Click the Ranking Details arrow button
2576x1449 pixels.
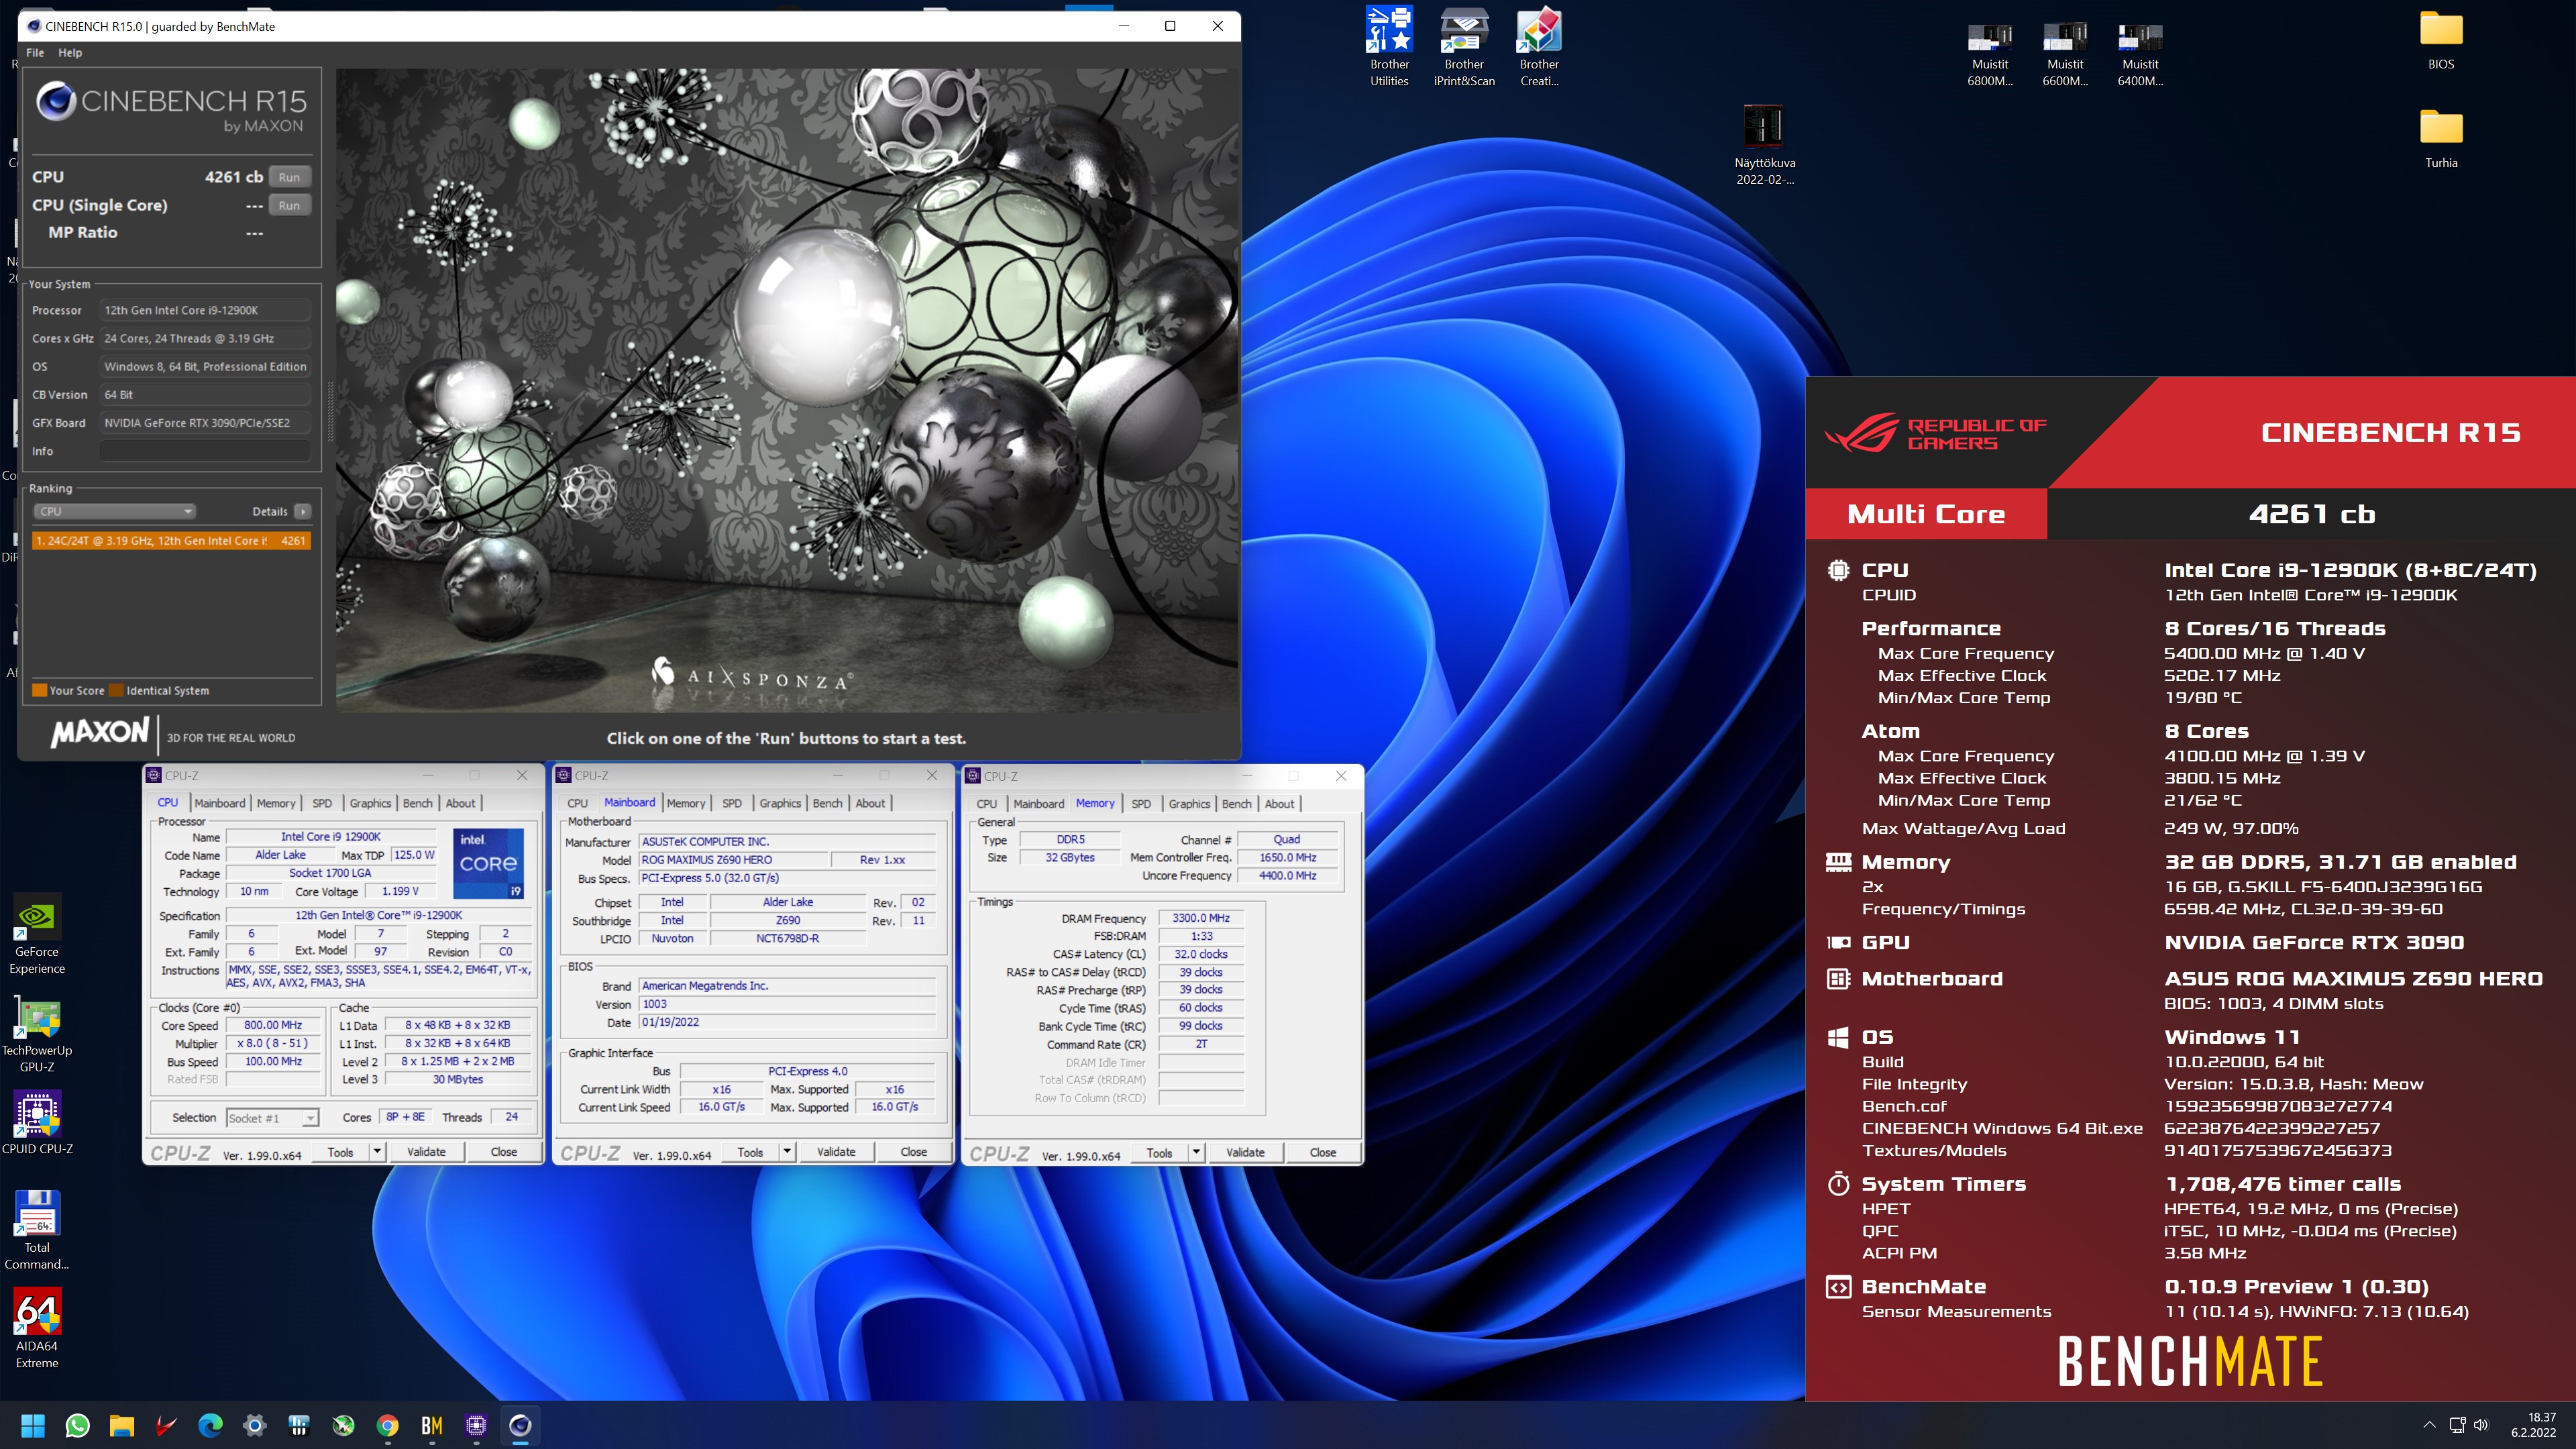pos(302,512)
